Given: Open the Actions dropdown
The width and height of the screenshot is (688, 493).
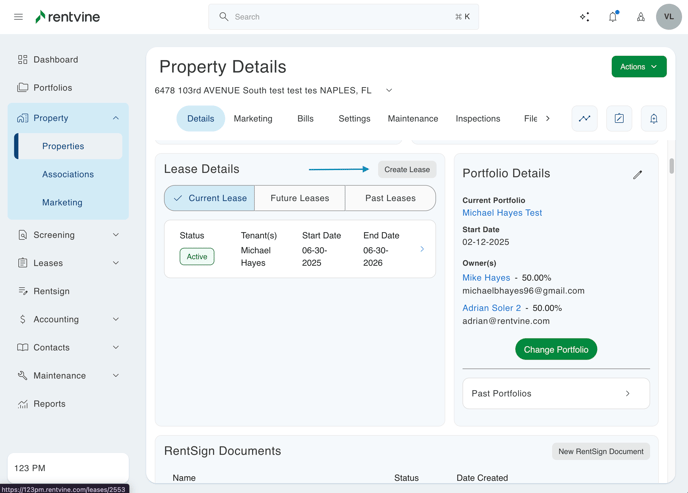Looking at the screenshot, I should pos(639,67).
